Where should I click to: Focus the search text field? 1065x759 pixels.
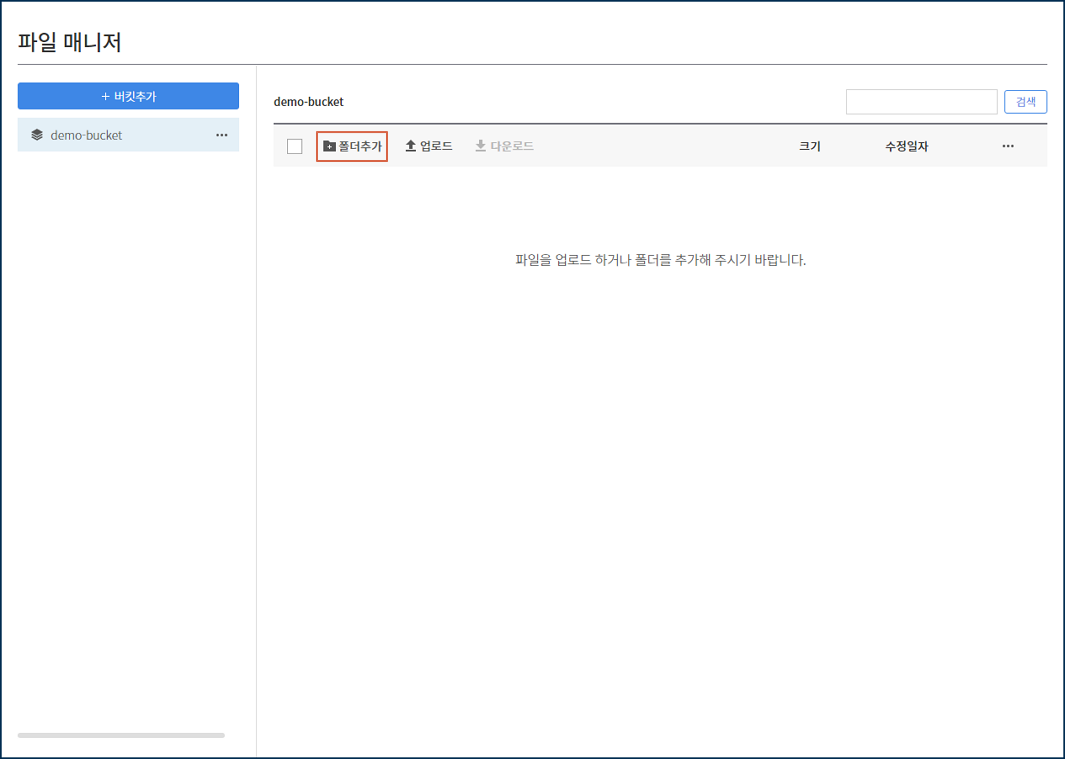921,102
